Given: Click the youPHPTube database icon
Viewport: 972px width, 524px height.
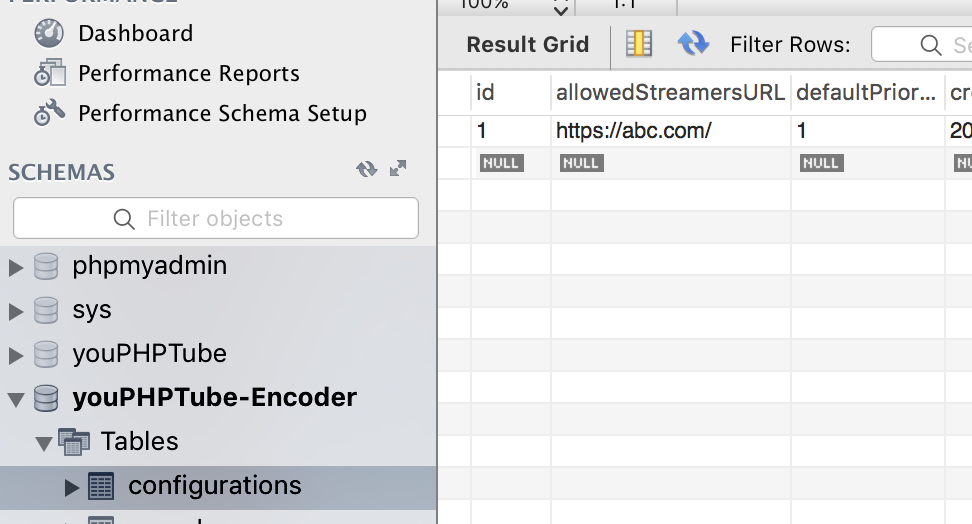Looking at the screenshot, I should coord(46,354).
